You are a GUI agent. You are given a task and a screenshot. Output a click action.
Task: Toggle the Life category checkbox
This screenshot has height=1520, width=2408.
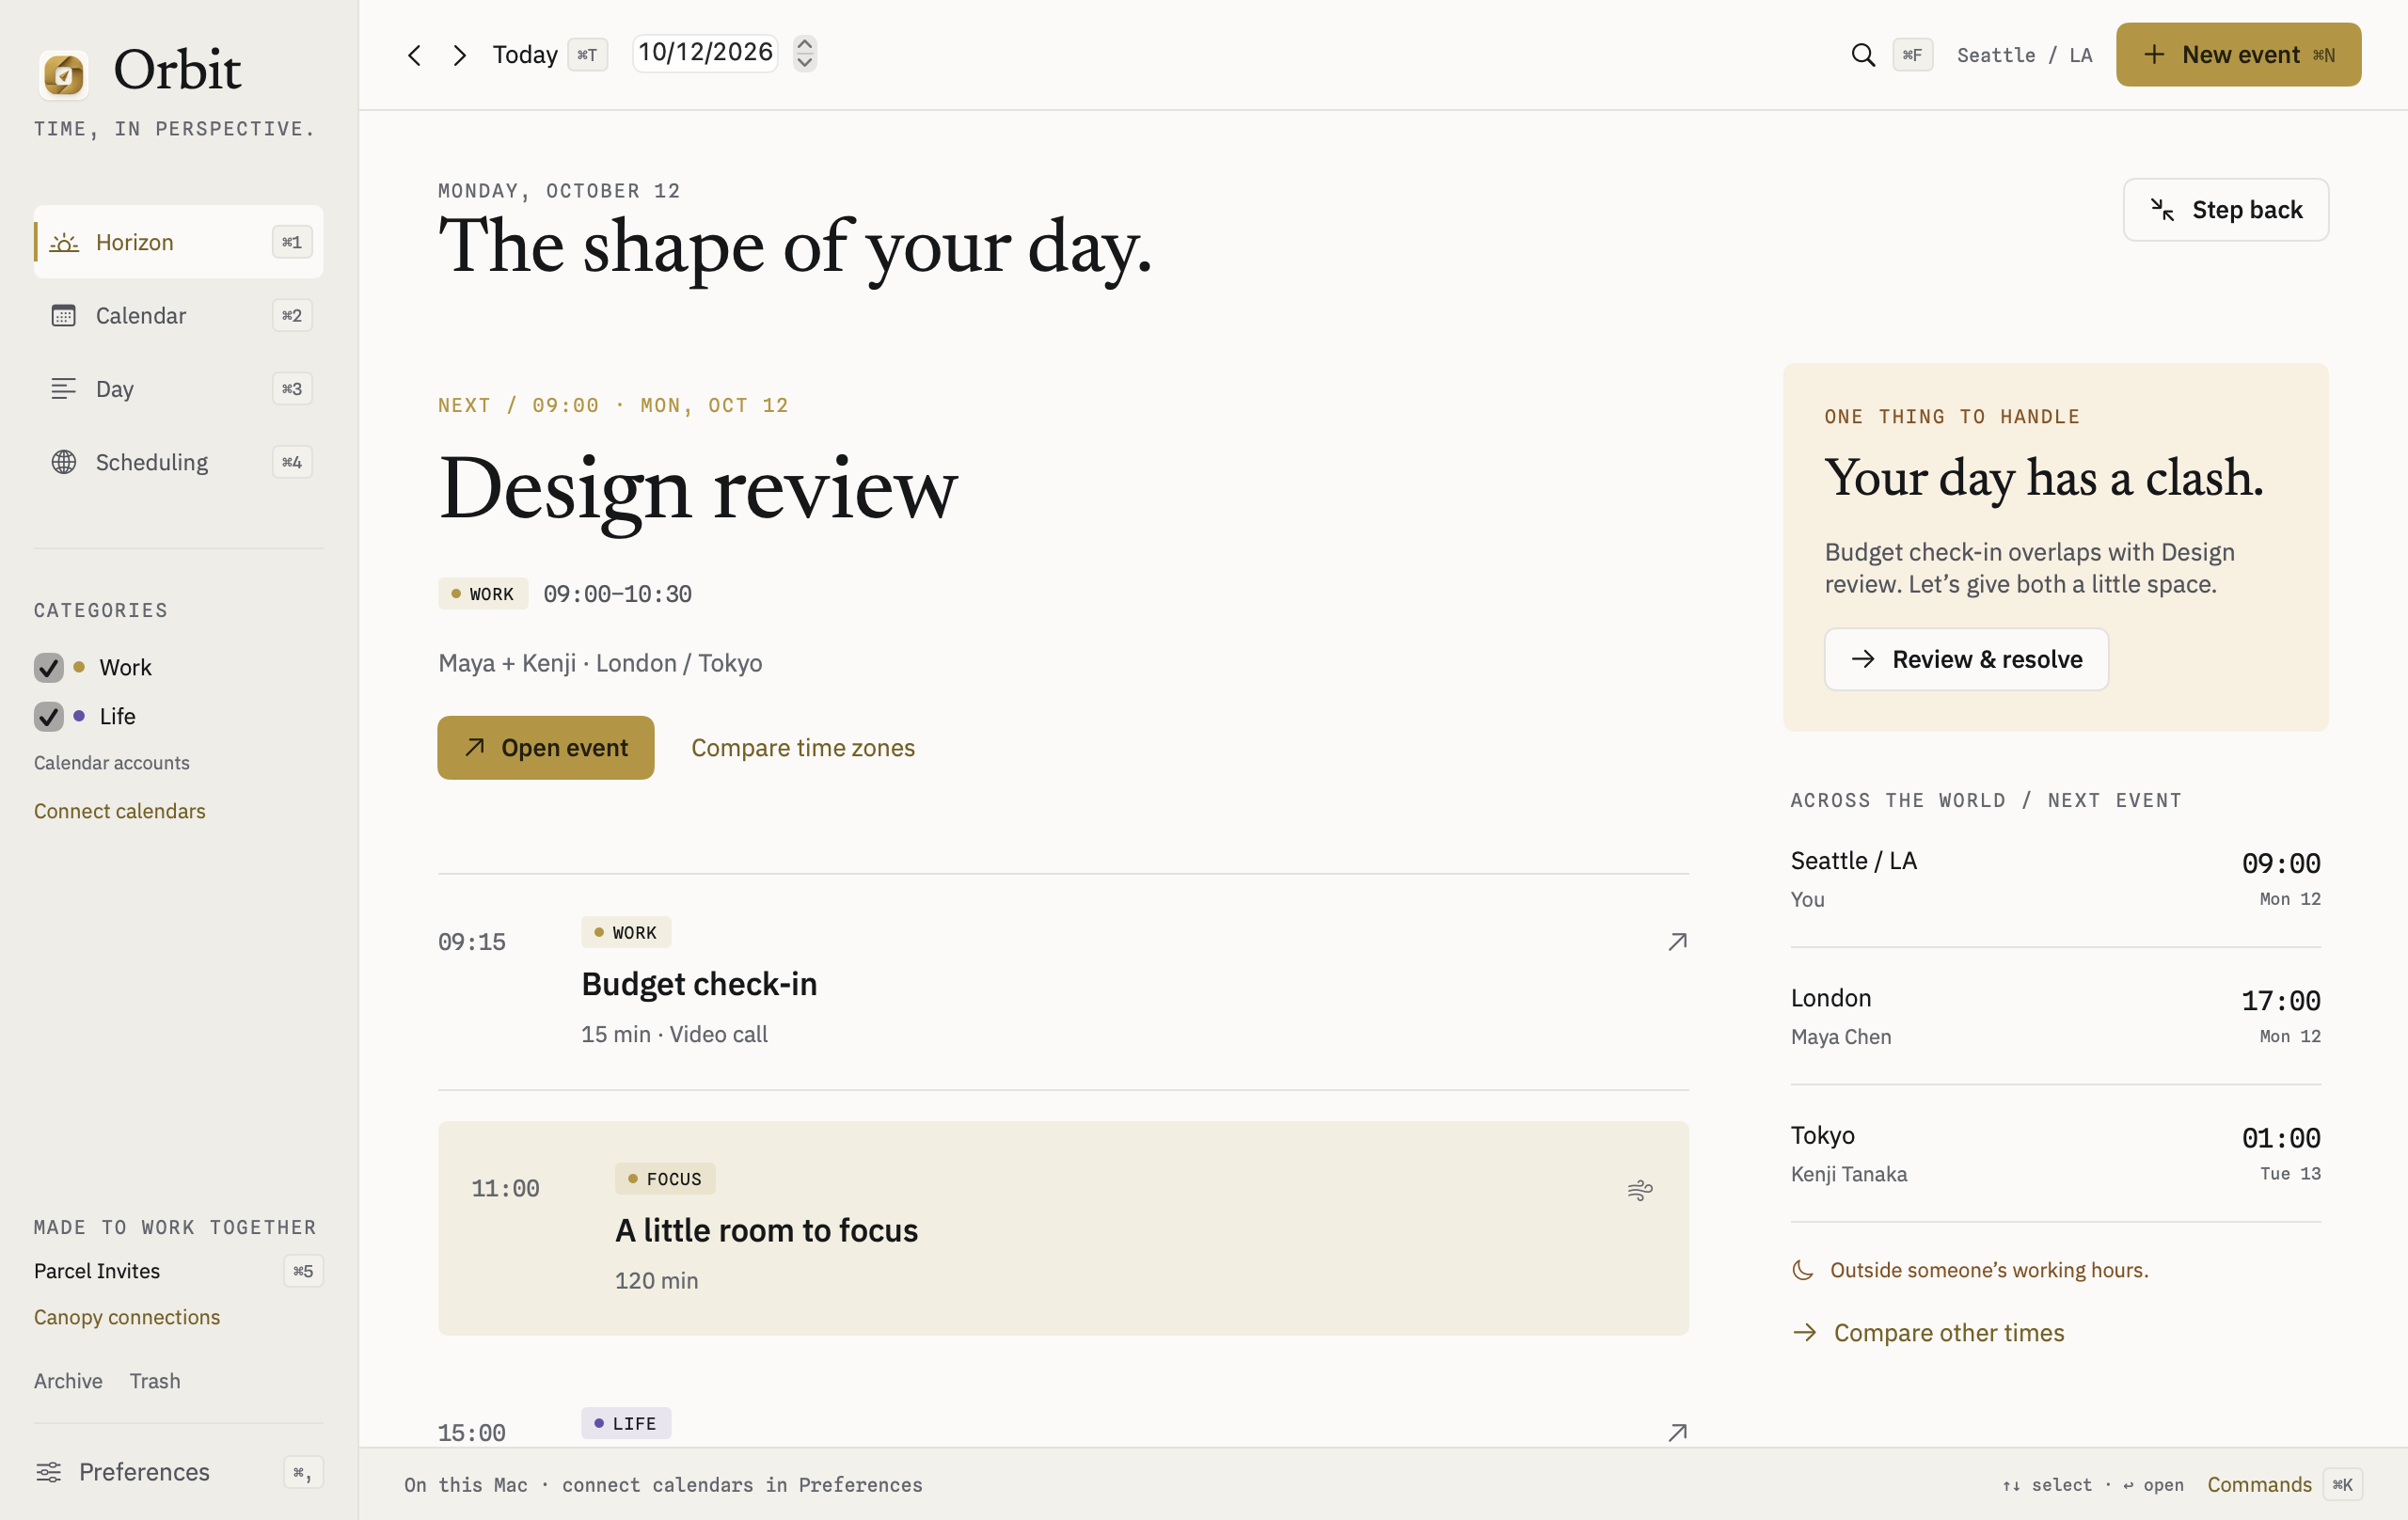pos(48,716)
